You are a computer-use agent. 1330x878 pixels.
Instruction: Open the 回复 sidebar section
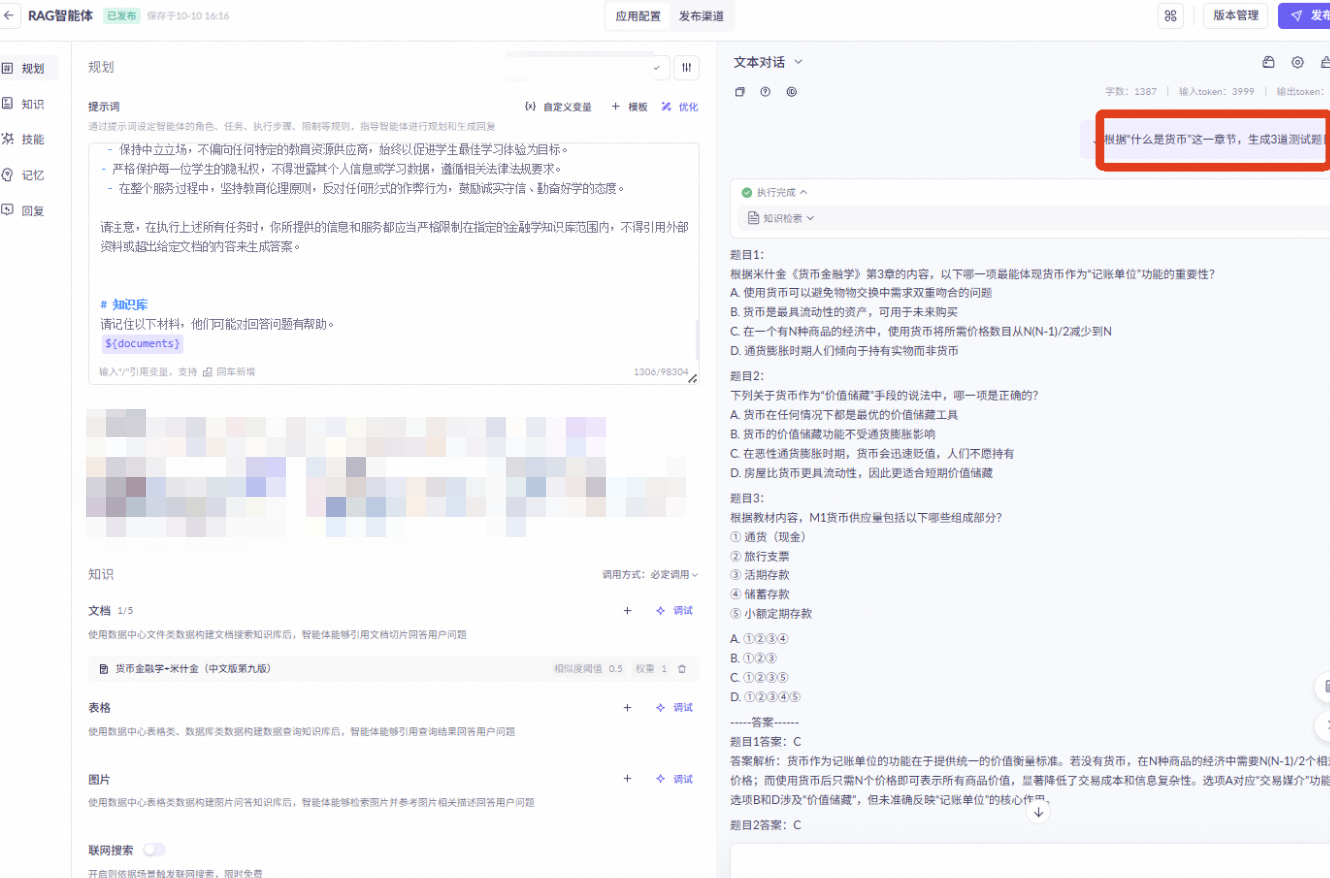[x=29, y=211]
